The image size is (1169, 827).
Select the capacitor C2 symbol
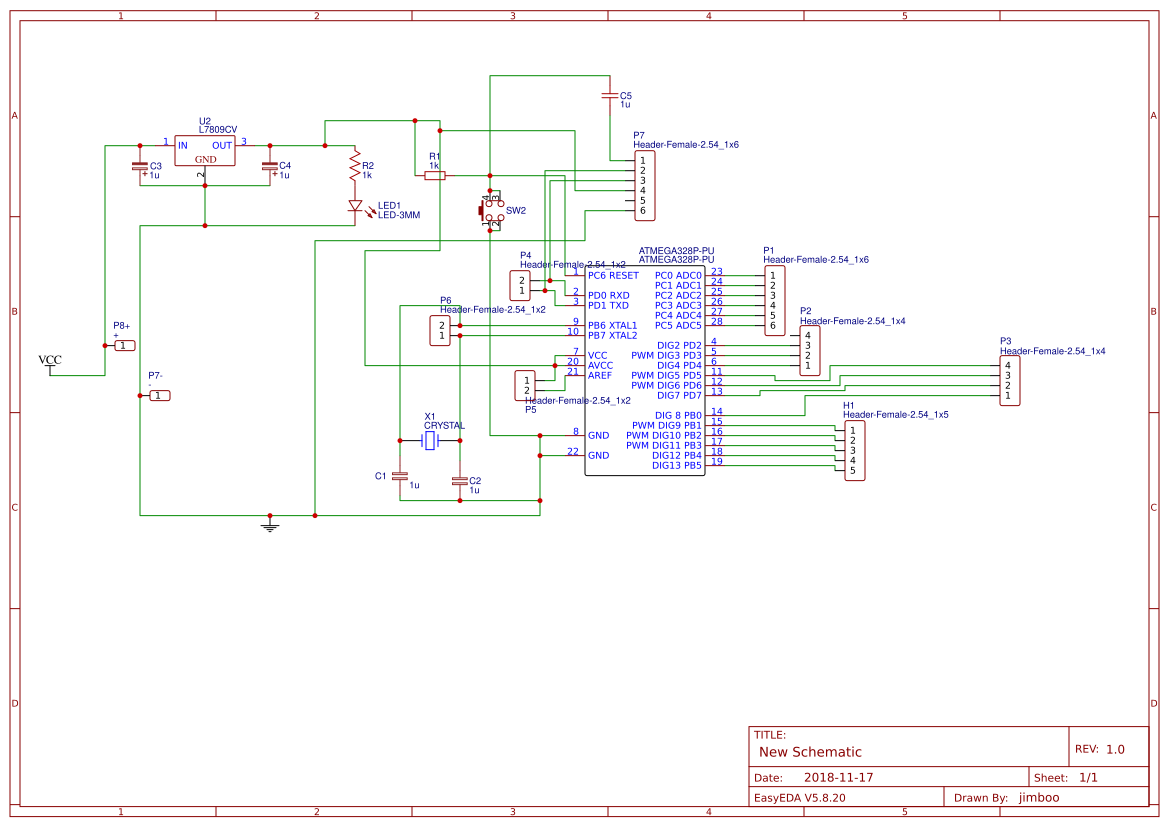point(460,481)
